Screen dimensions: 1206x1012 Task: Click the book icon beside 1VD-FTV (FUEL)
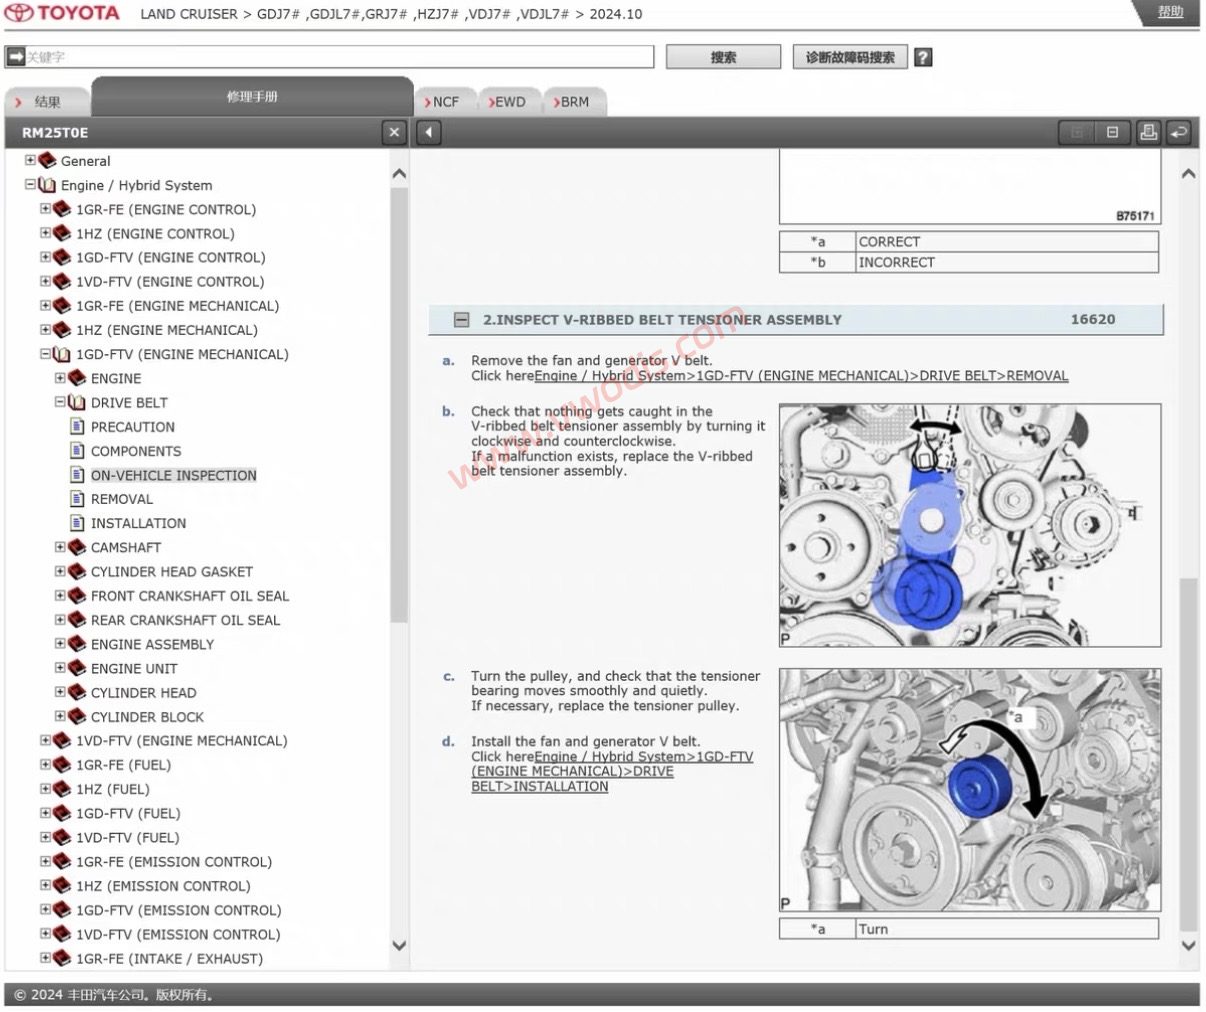62,837
